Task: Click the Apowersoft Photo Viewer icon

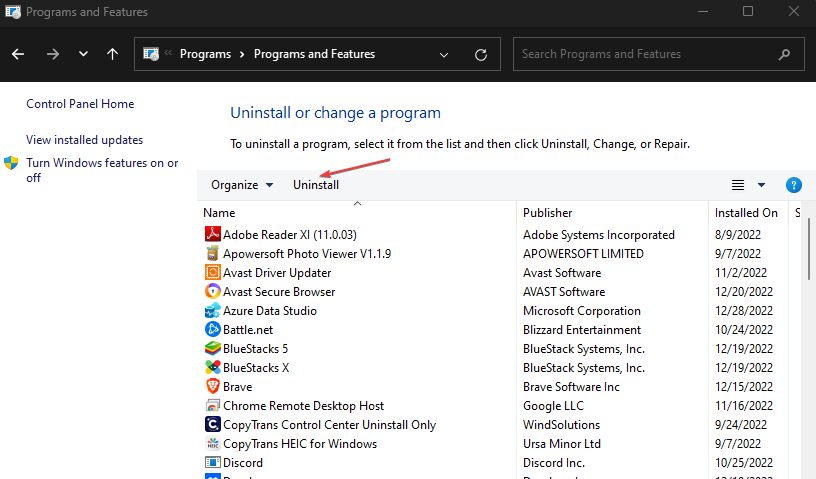Action: pos(212,253)
